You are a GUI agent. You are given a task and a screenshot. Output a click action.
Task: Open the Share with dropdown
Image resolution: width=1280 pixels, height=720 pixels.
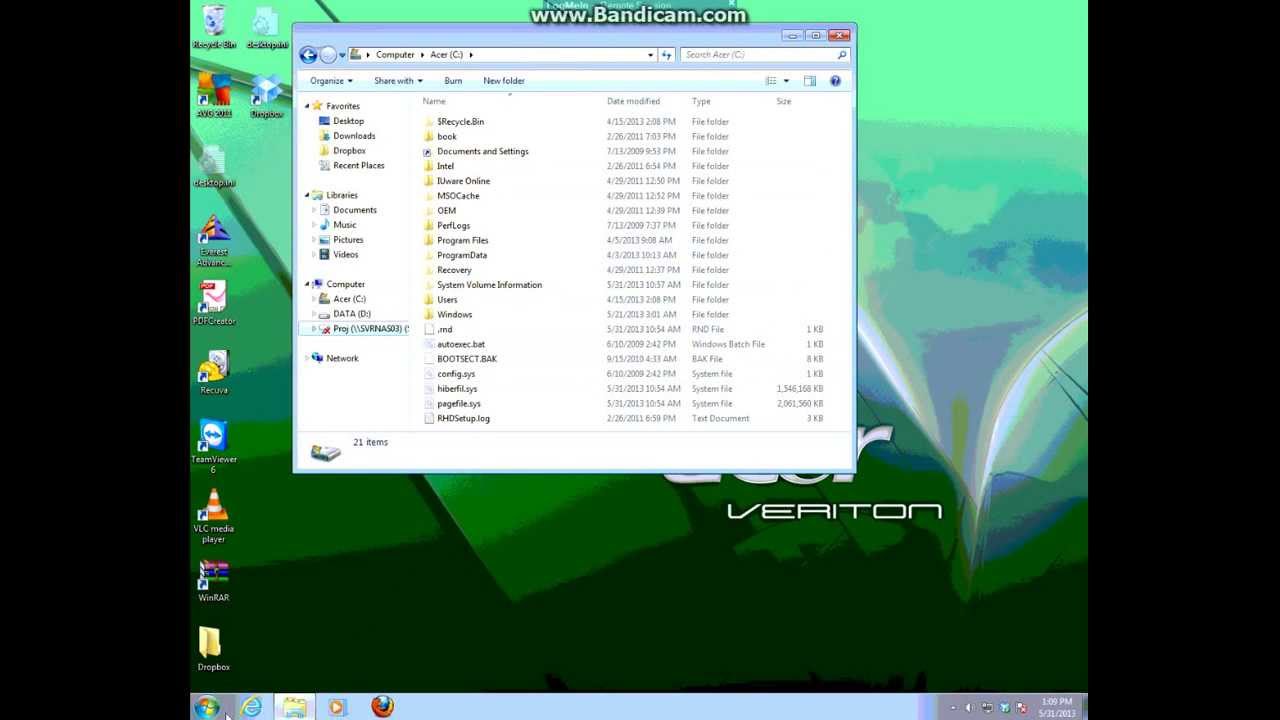[398, 81]
